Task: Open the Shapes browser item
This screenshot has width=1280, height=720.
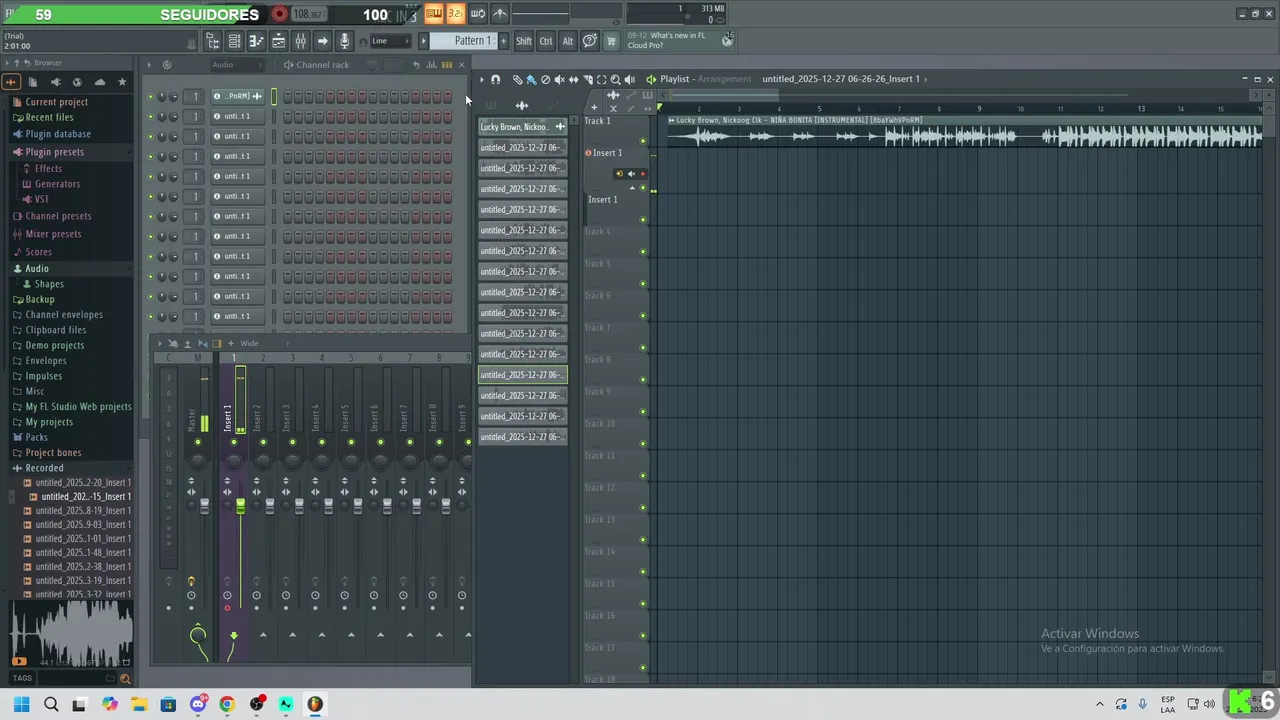Action: click(x=49, y=284)
